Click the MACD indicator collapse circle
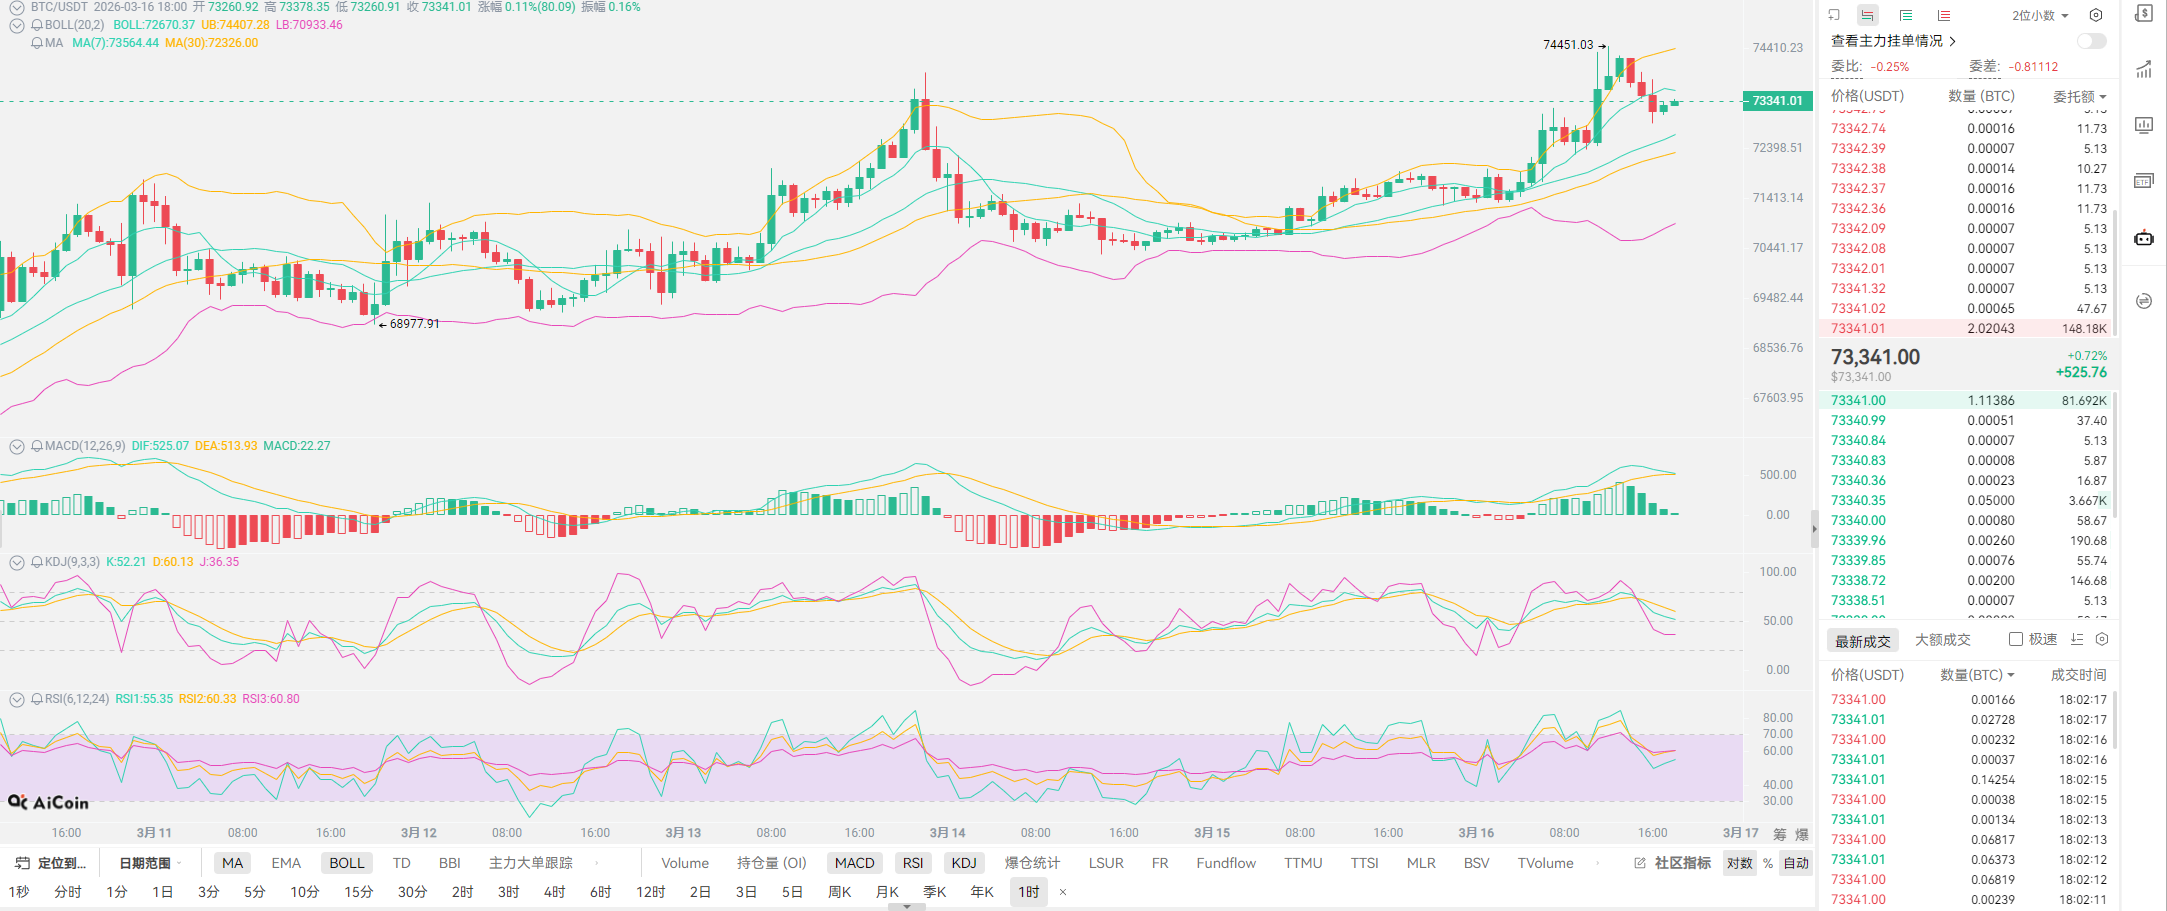This screenshot has height=911, width=2167. pyautogui.click(x=17, y=446)
